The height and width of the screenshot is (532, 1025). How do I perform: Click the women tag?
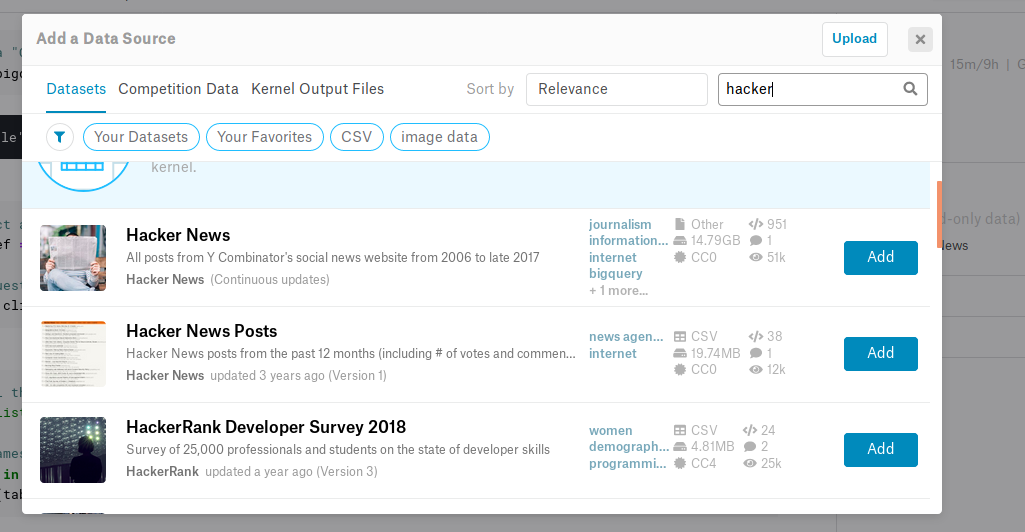(x=611, y=431)
